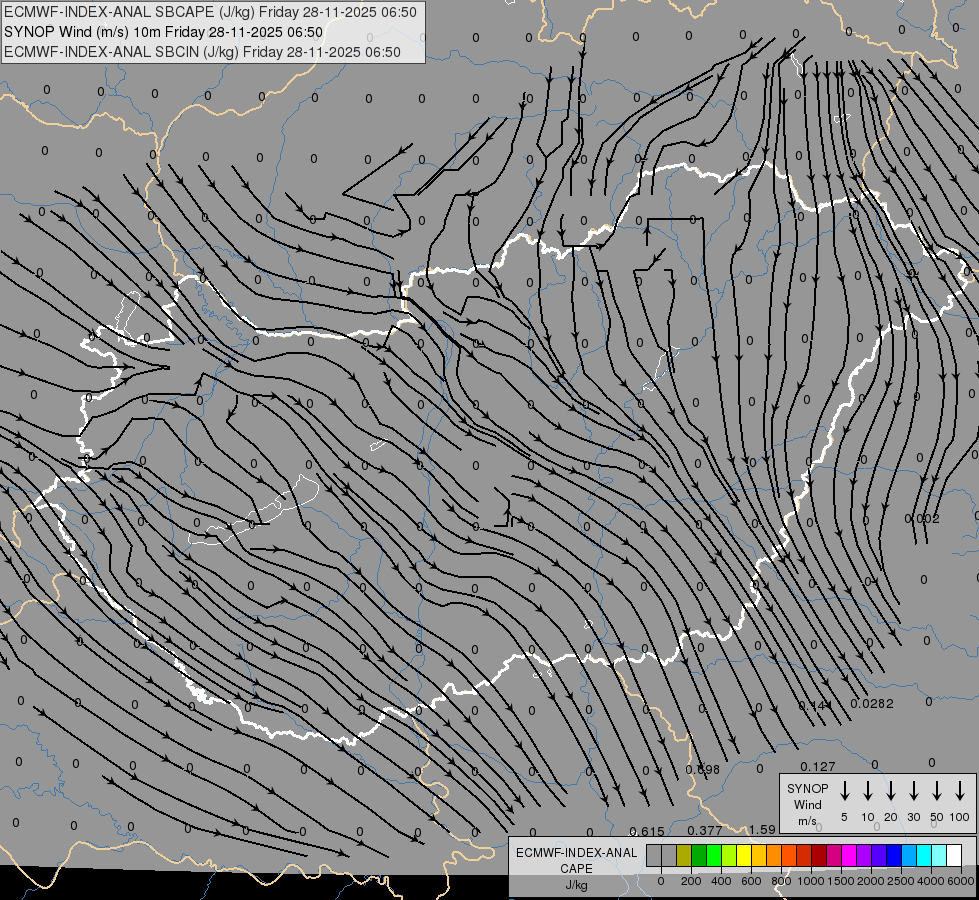Pick the light cyan swatch next to white

coord(939,855)
